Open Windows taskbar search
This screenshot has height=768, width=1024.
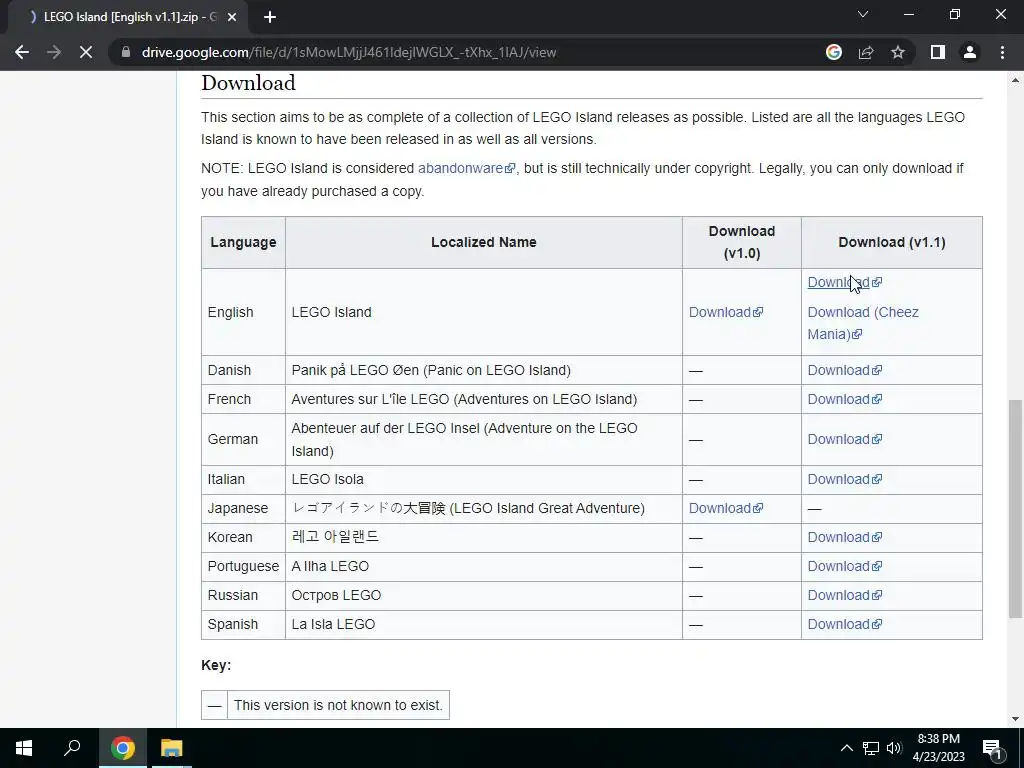[x=72, y=748]
